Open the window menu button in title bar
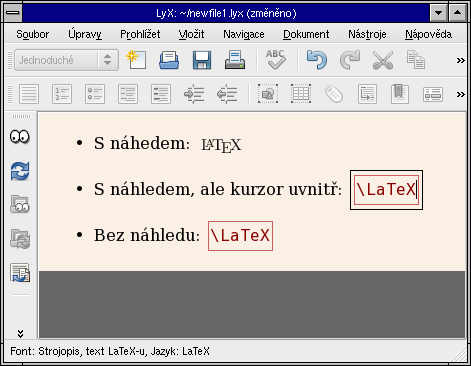 point(13,13)
